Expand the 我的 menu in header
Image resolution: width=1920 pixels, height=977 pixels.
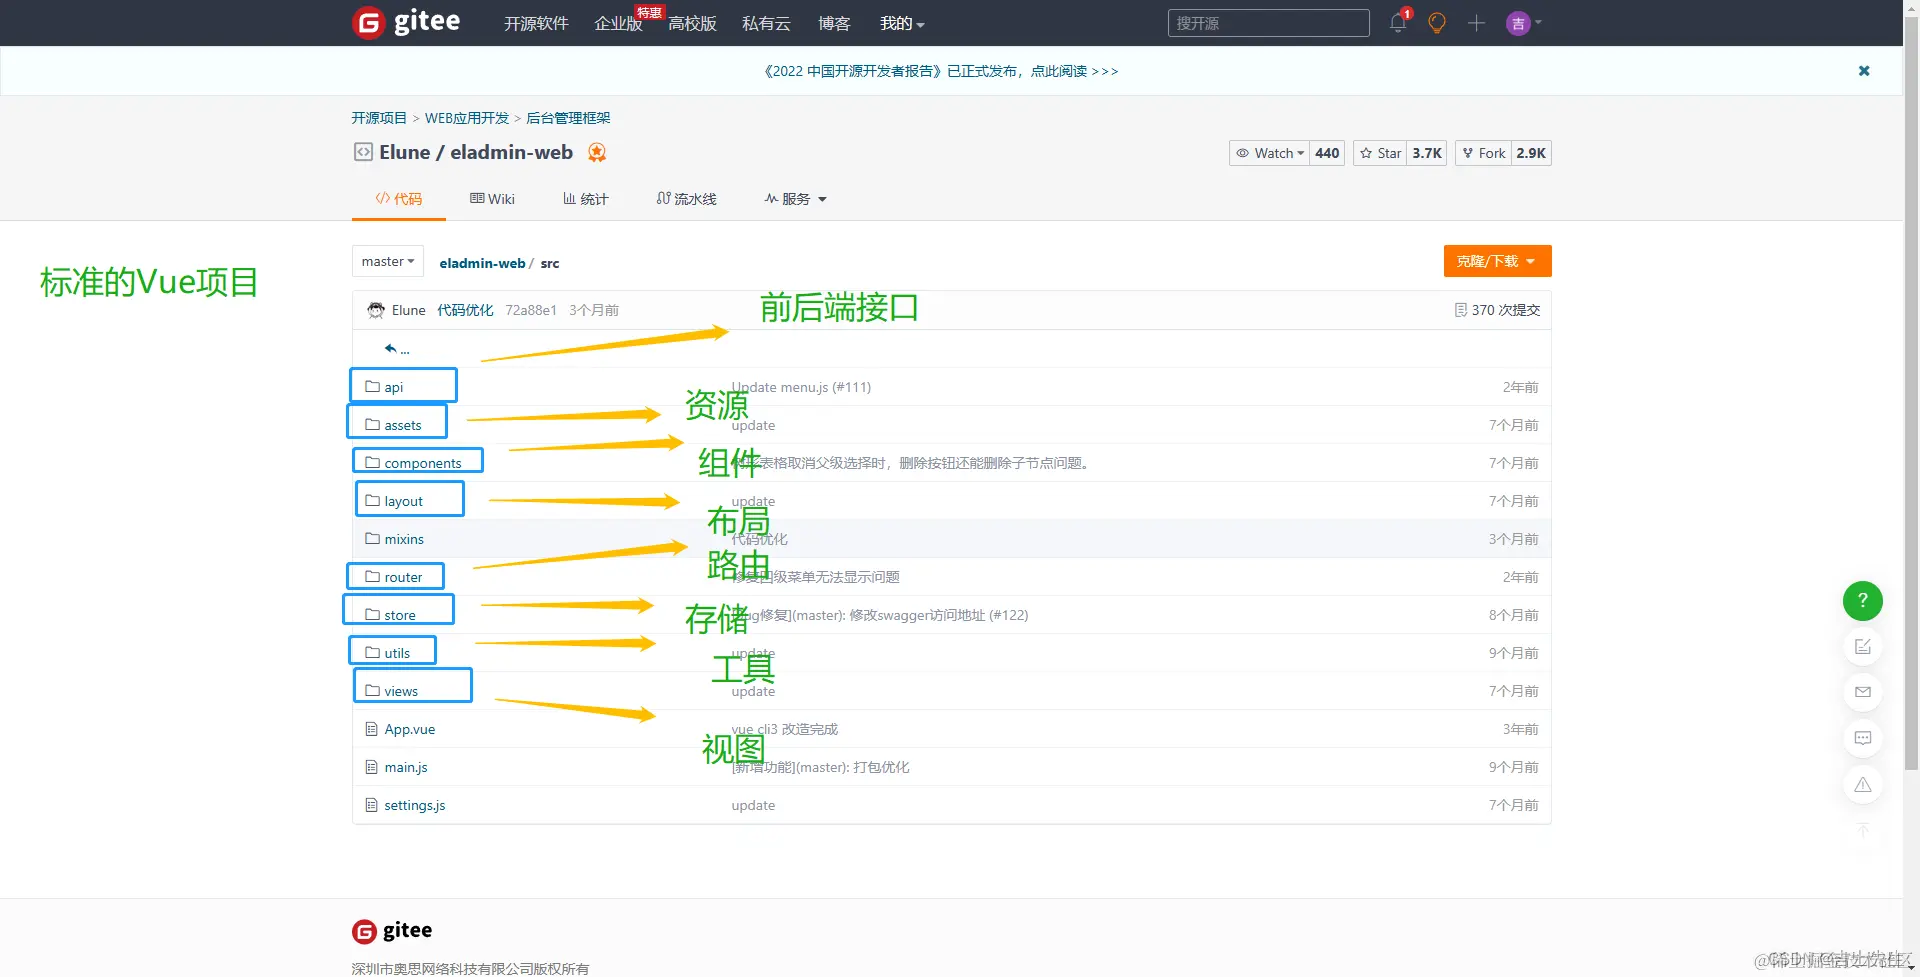click(902, 23)
